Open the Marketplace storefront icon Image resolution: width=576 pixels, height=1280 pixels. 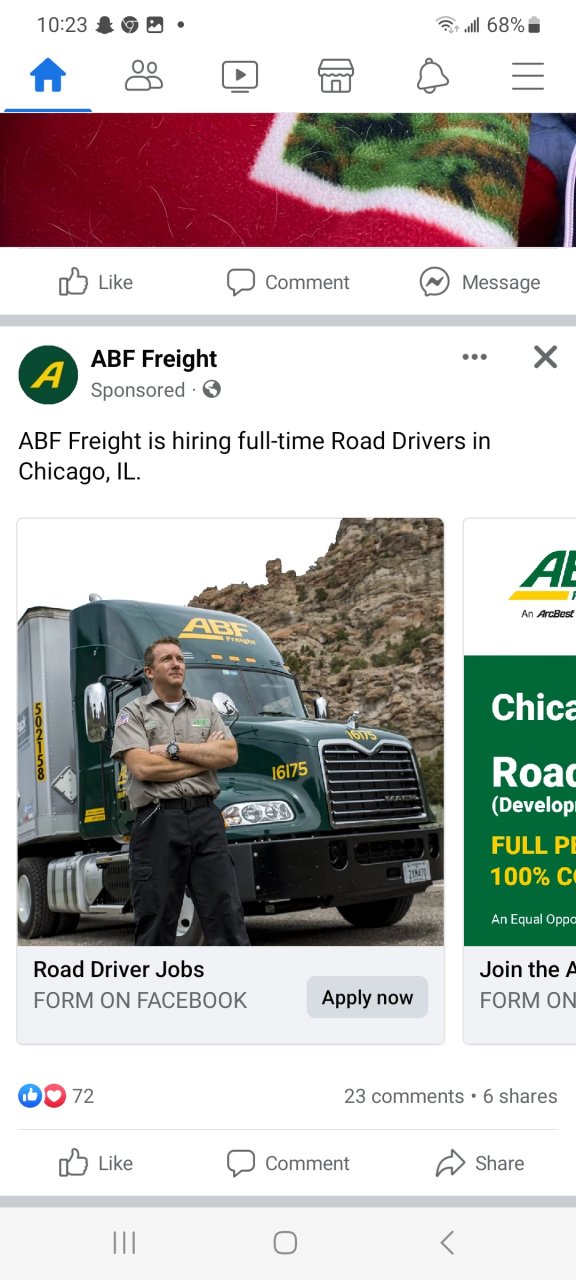pyautogui.click(x=336, y=76)
